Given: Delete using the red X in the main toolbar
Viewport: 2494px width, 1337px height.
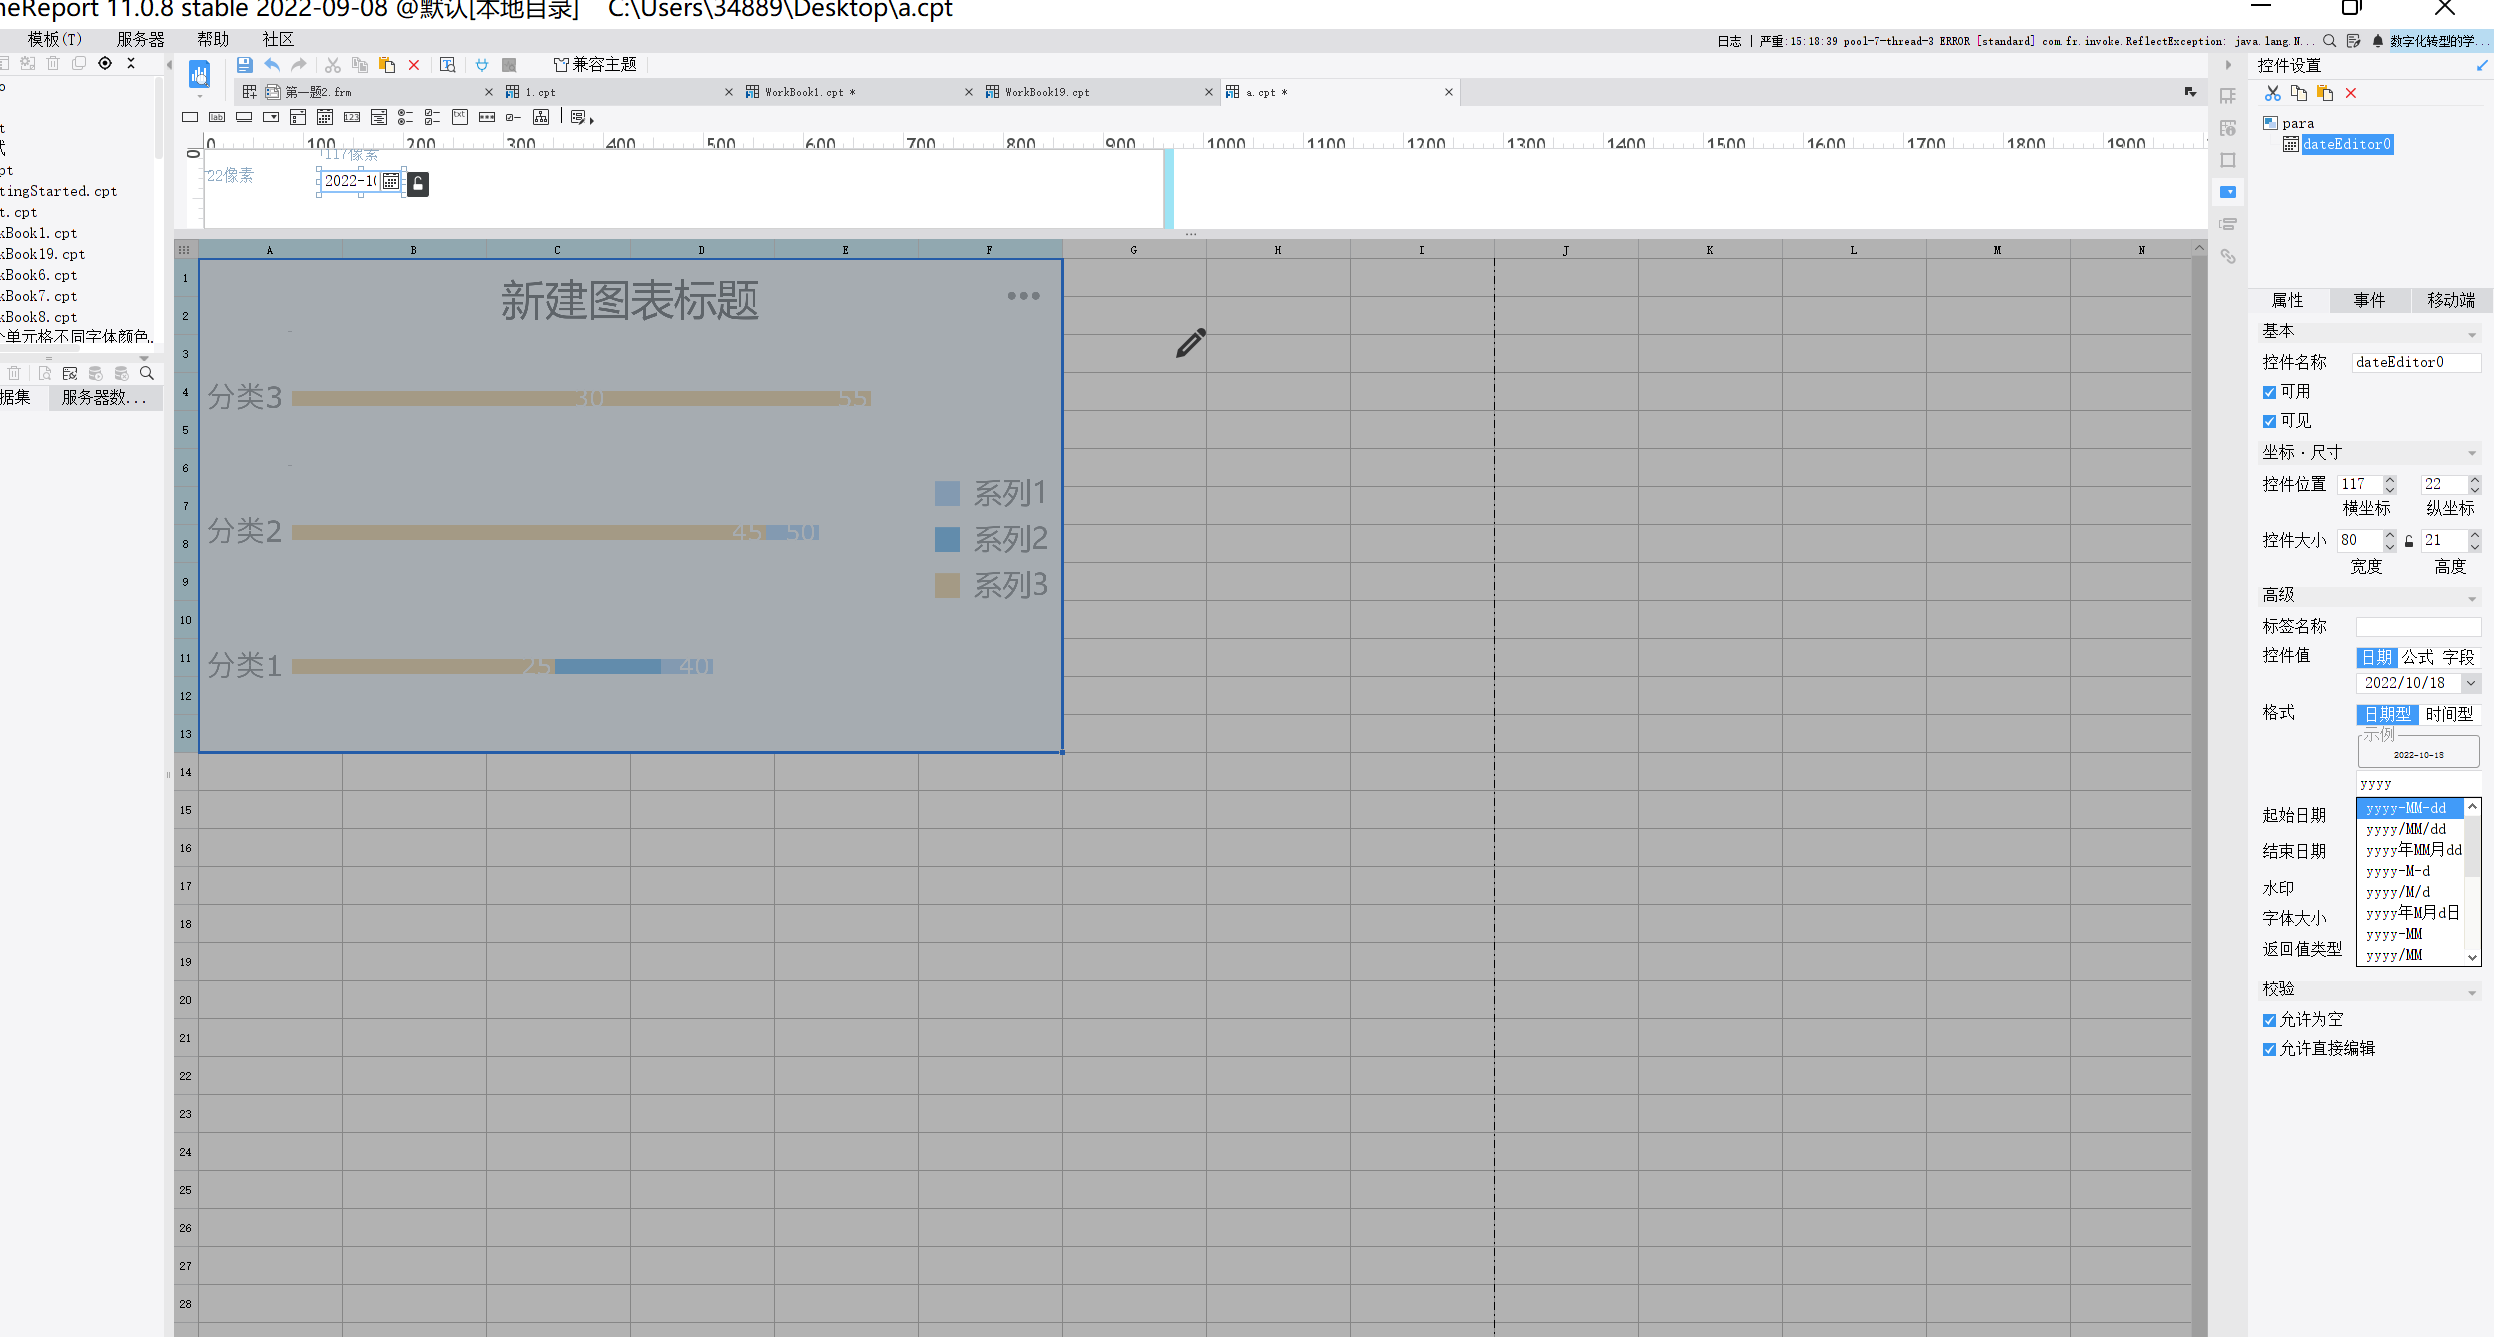Looking at the screenshot, I should (414, 65).
